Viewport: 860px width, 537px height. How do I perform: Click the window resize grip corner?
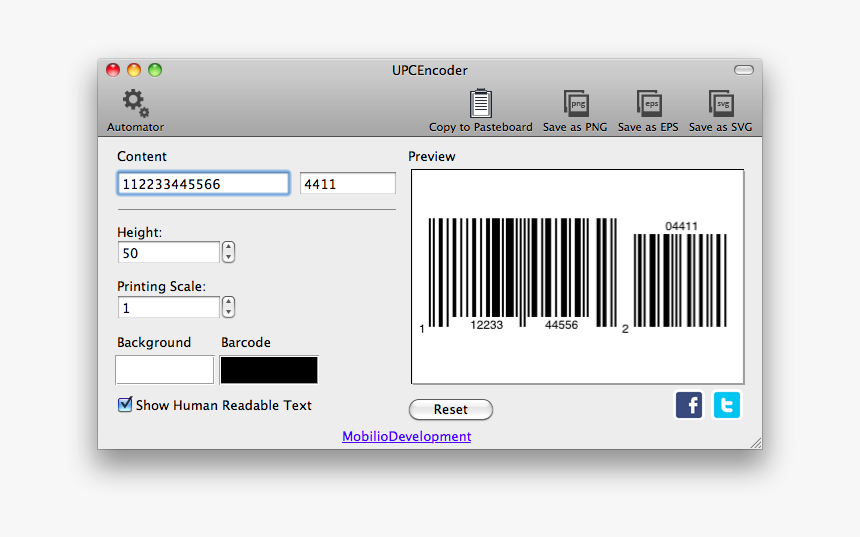[x=756, y=443]
